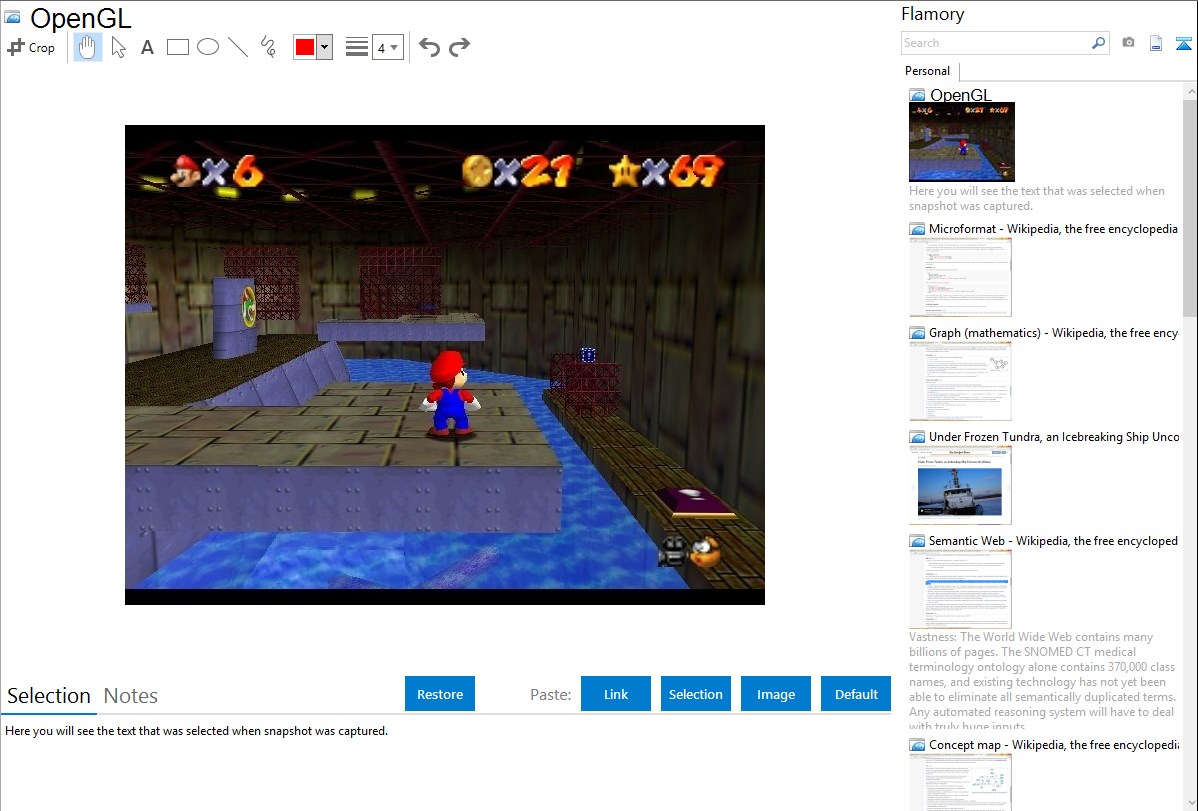Pick the ellipse shape tool
1198x811 pixels.
[208, 47]
